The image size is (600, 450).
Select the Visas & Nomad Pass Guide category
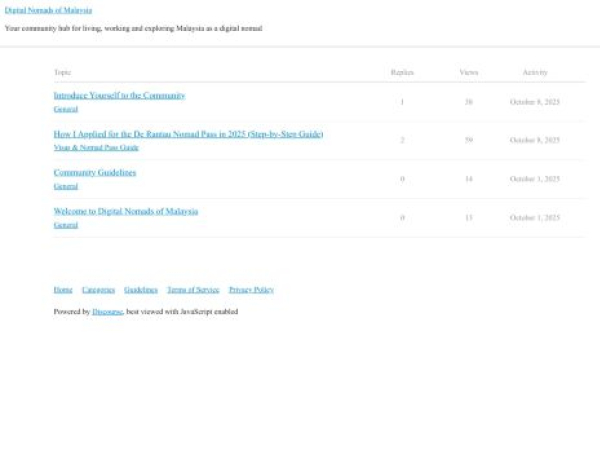(96, 147)
